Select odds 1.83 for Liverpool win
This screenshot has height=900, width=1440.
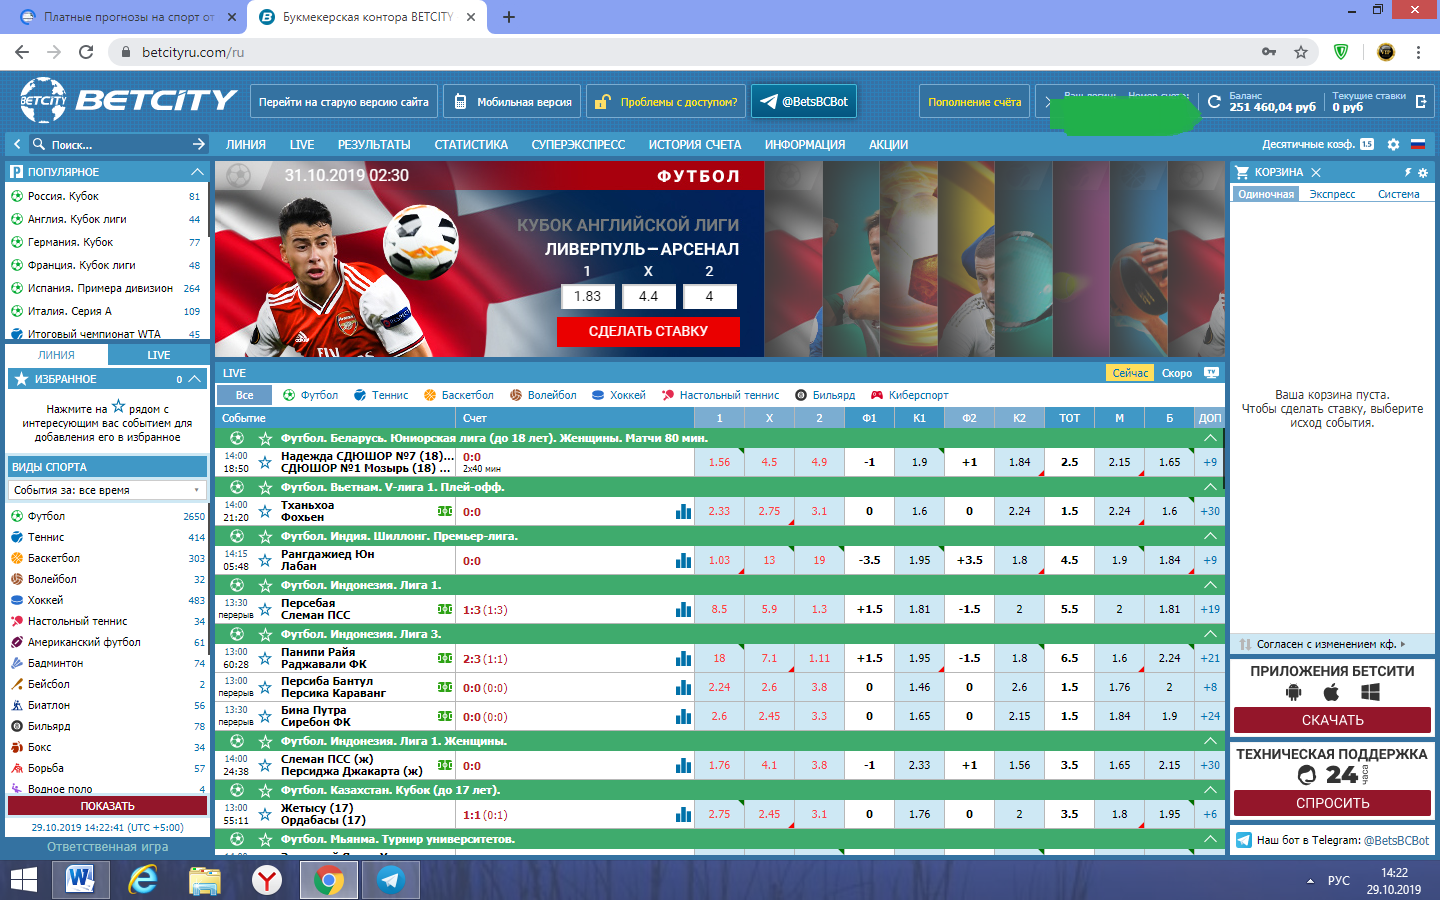[587, 296]
